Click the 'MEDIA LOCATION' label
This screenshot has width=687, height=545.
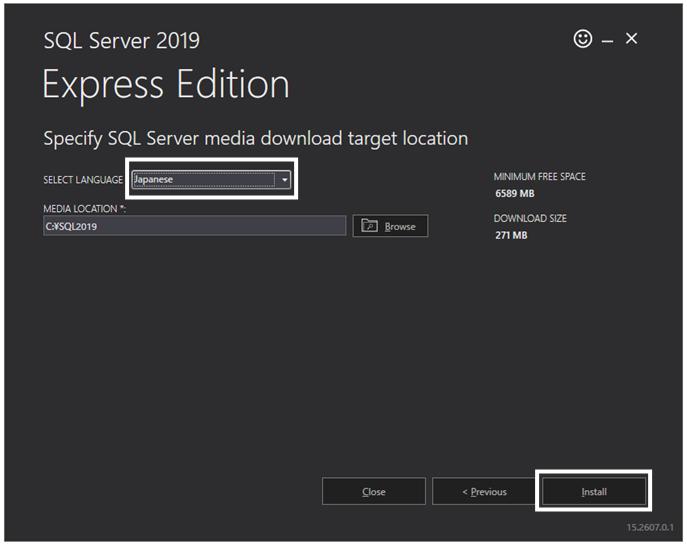[84, 209]
